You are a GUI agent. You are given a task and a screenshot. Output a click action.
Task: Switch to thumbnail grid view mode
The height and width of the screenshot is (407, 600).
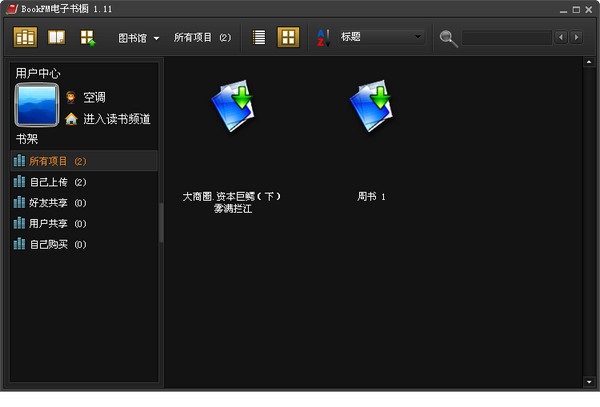click(288, 37)
